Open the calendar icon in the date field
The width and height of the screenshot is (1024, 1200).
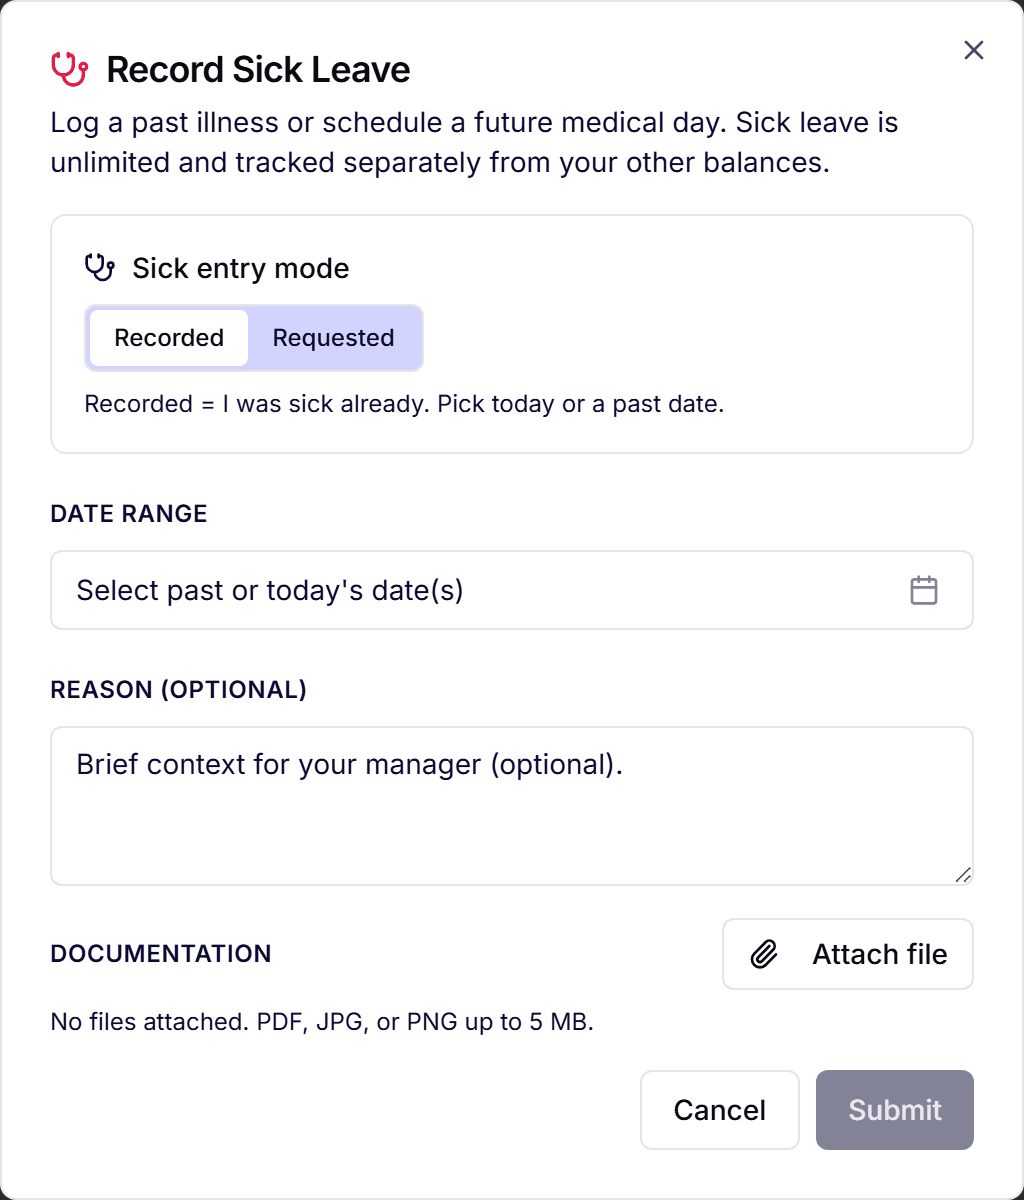coord(924,590)
